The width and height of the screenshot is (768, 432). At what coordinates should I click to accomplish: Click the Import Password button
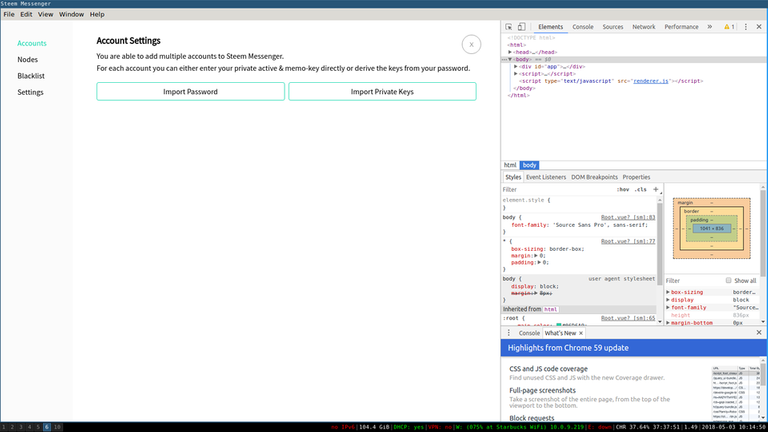coord(191,92)
